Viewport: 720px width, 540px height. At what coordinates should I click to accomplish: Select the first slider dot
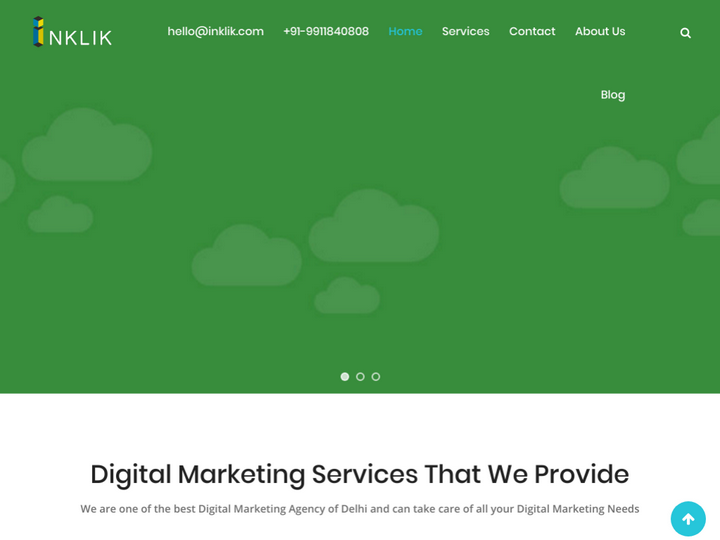(x=345, y=377)
